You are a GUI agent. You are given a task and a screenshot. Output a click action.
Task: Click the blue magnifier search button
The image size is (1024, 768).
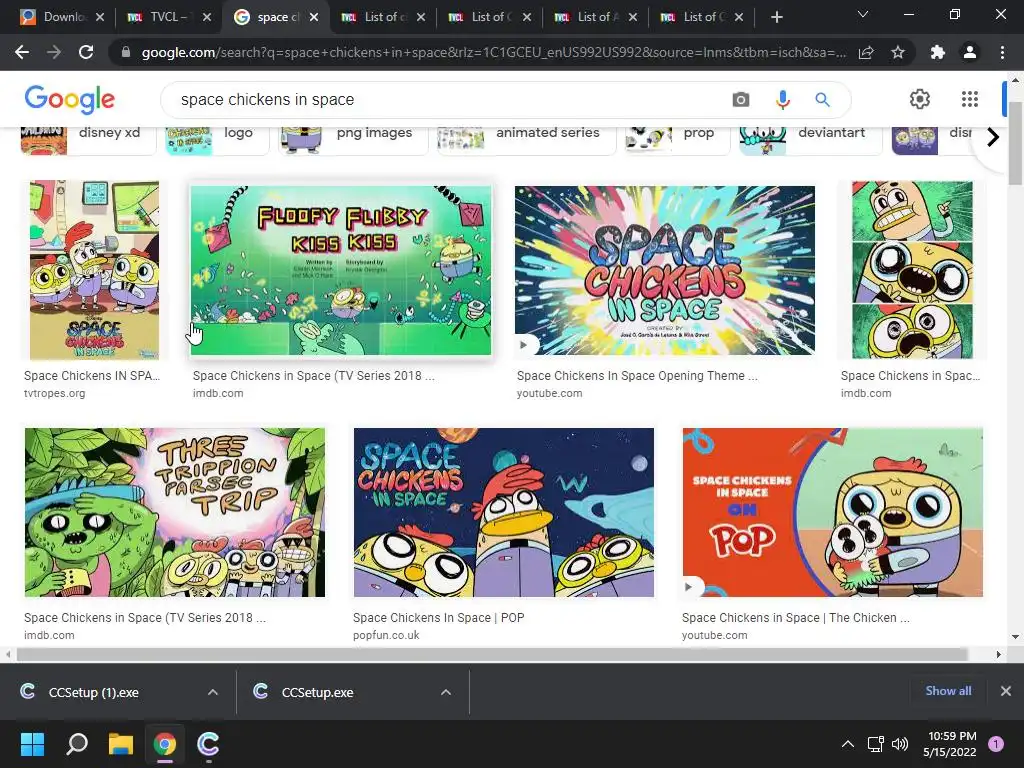coord(822,99)
